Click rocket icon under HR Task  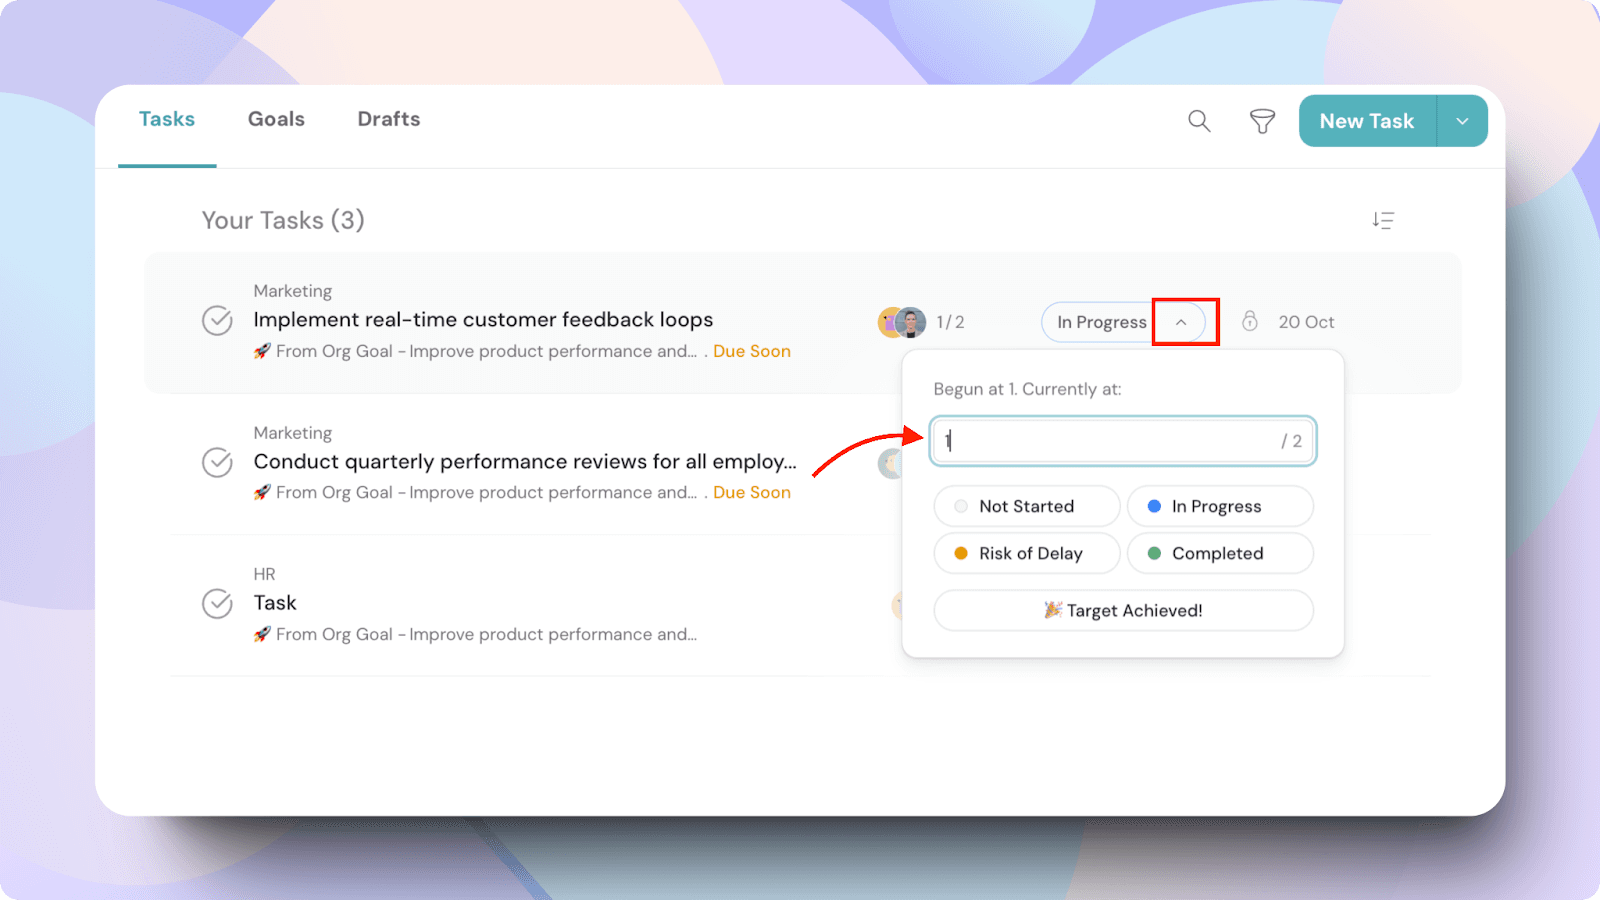click(262, 634)
